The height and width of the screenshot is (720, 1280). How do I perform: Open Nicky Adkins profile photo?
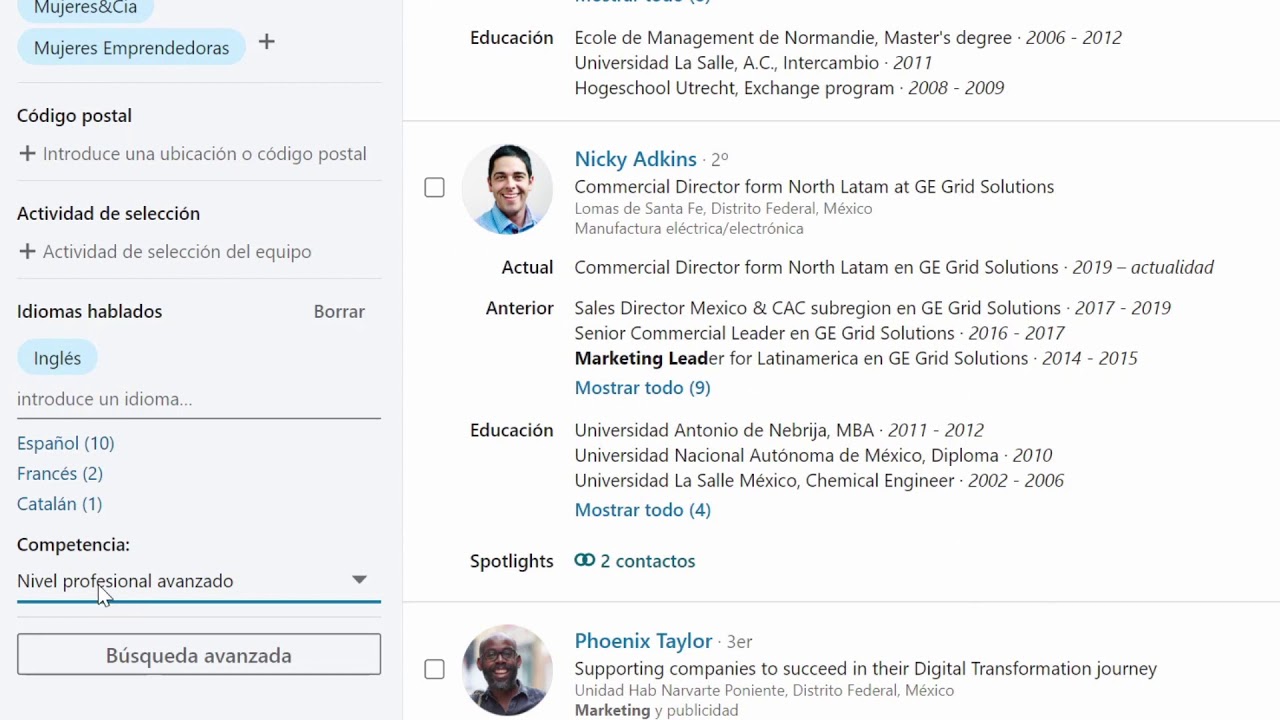507,189
